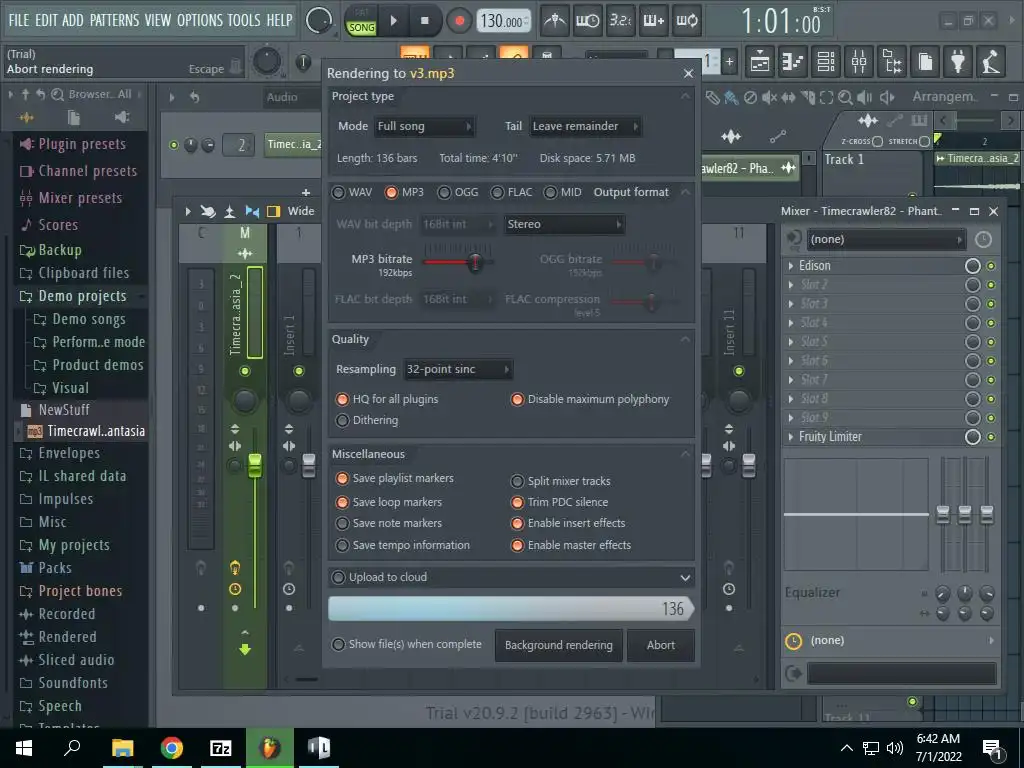1024x768 pixels.
Task: Click the volume speaker tray icon
Action: pyautogui.click(x=895, y=748)
